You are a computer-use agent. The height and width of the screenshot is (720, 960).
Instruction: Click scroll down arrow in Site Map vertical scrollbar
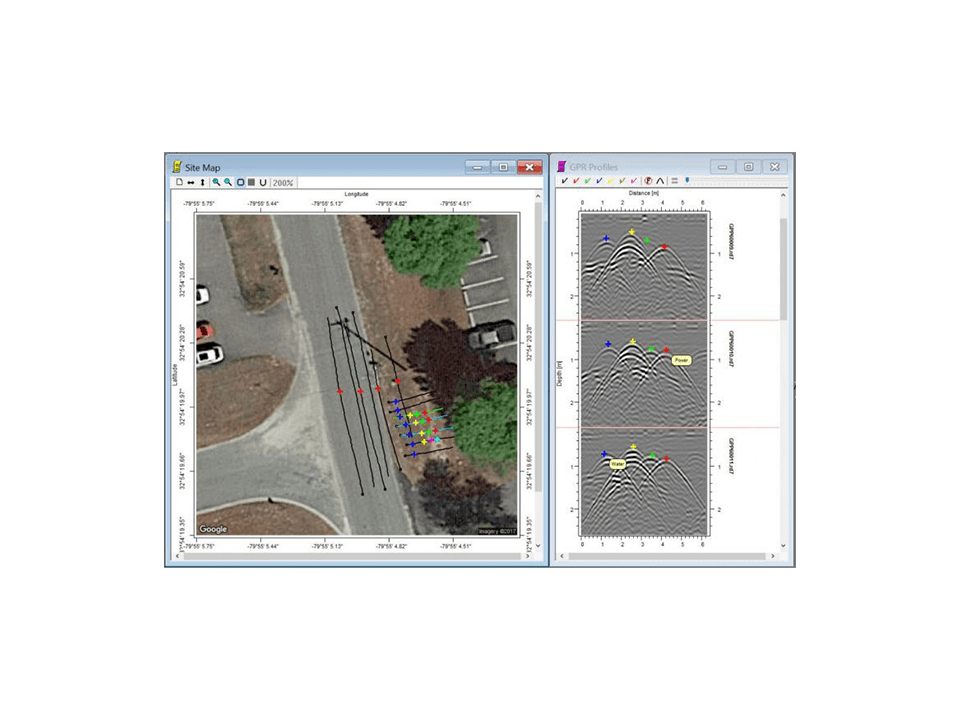[x=538, y=546]
